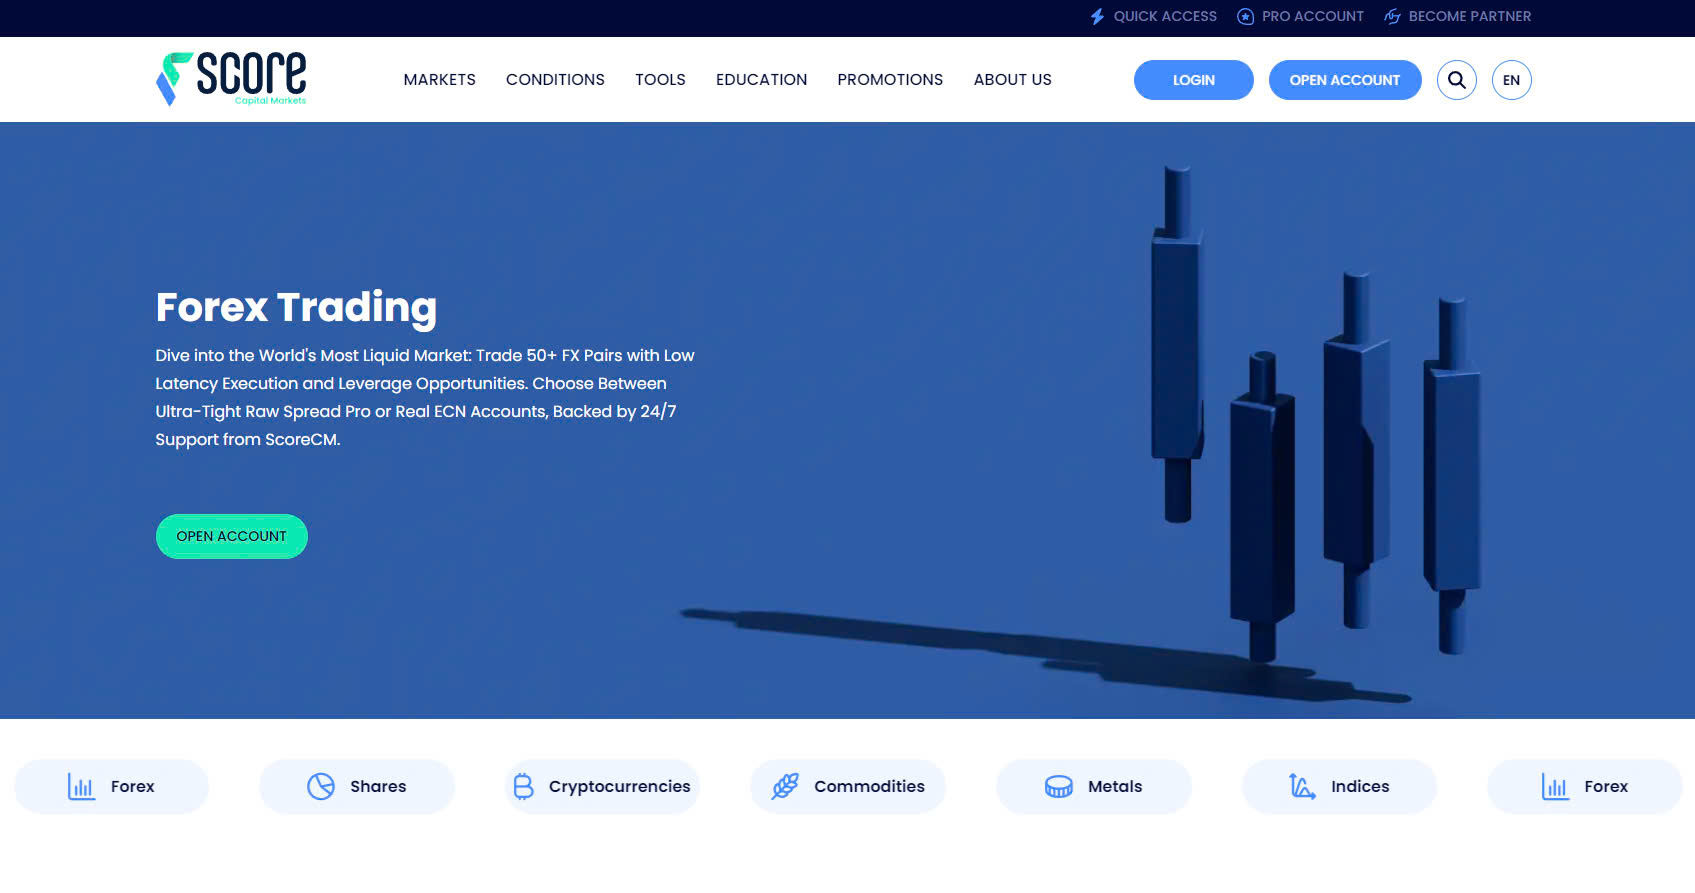
Task: Open the Markets menu
Action: tap(440, 80)
